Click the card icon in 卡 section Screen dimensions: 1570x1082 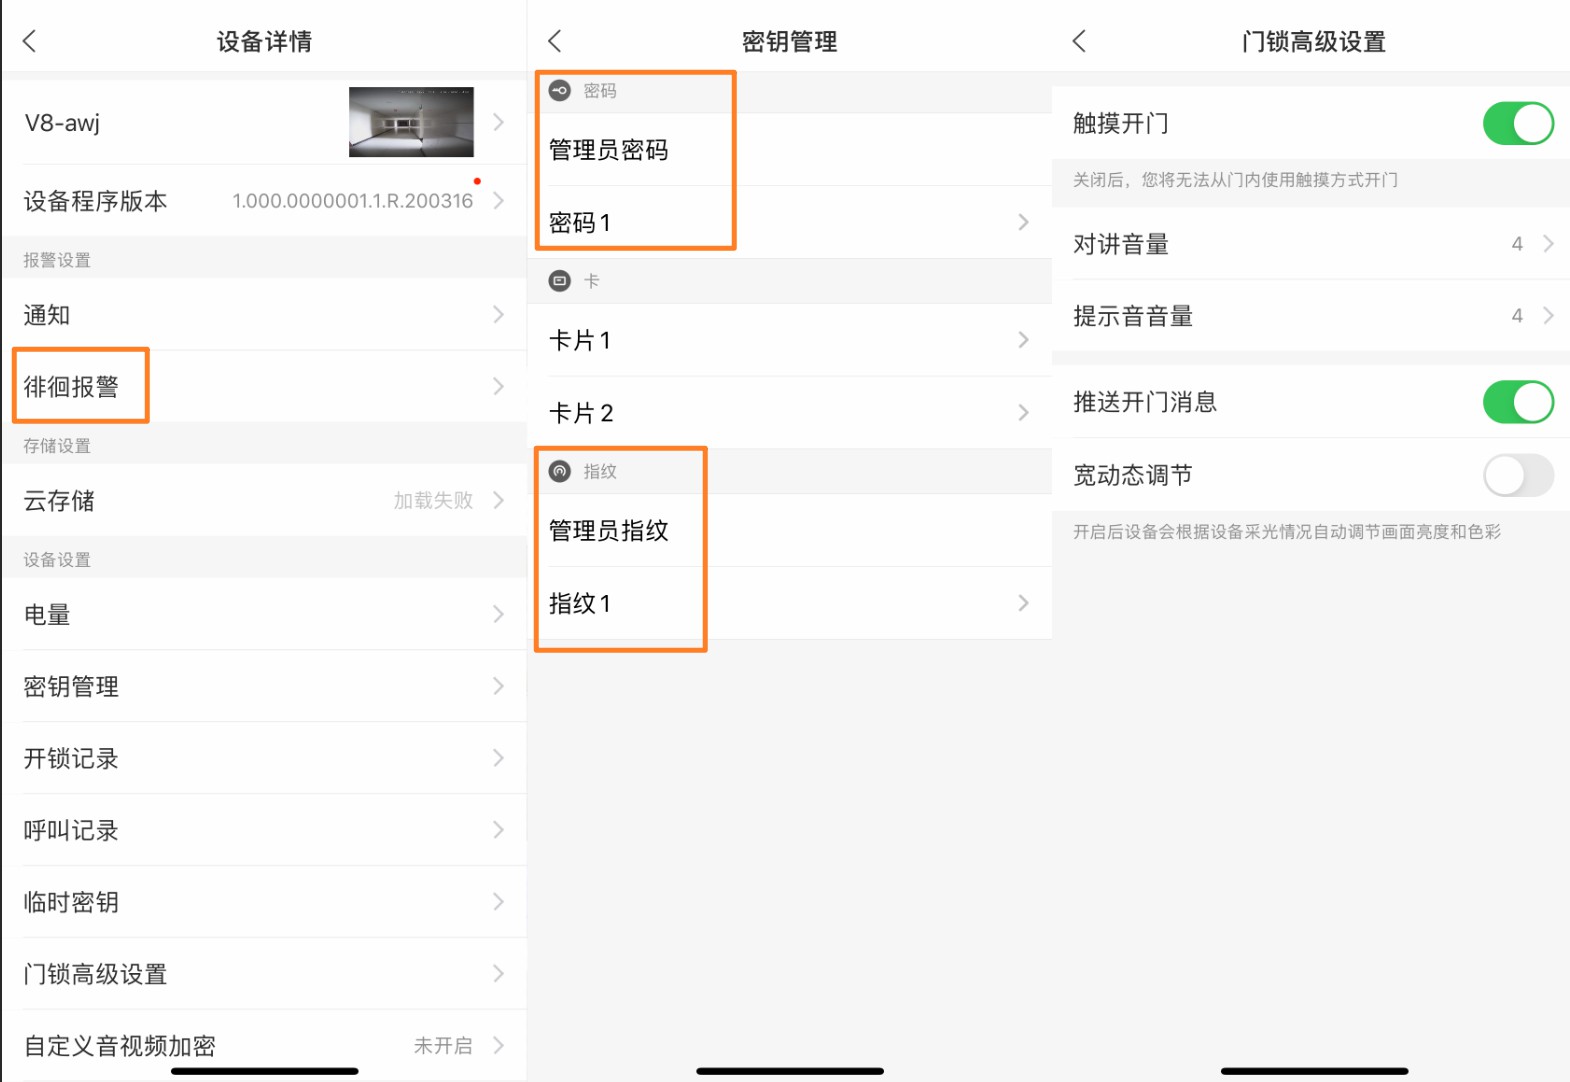[560, 281]
